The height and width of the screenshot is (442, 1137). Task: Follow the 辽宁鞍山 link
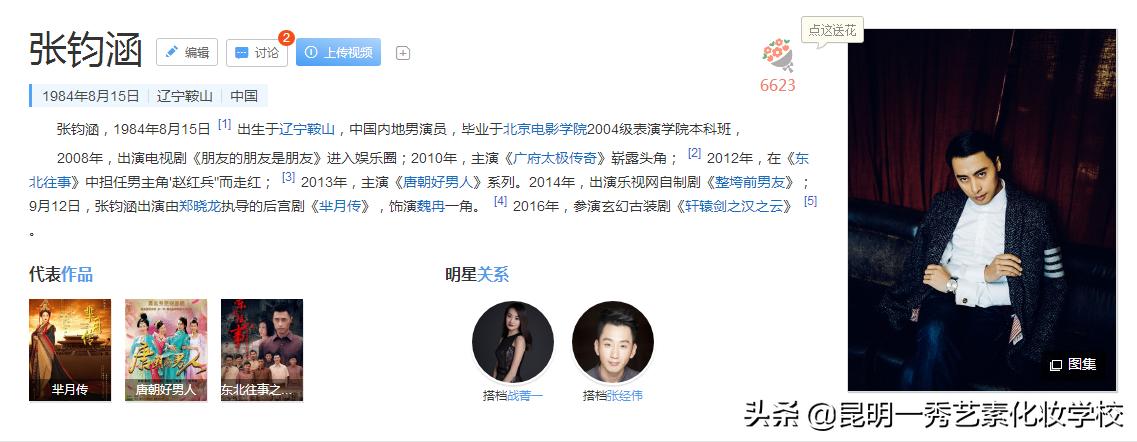tap(307, 130)
